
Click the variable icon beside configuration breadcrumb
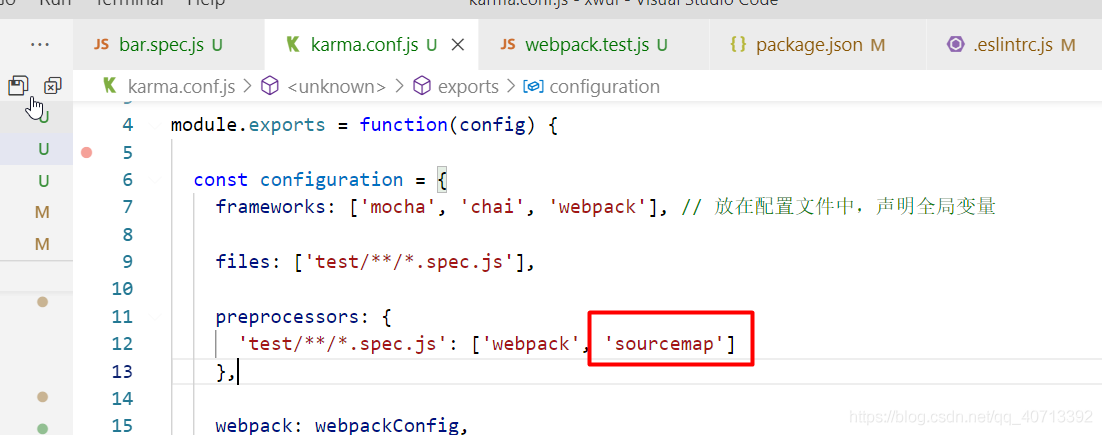(x=533, y=86)
